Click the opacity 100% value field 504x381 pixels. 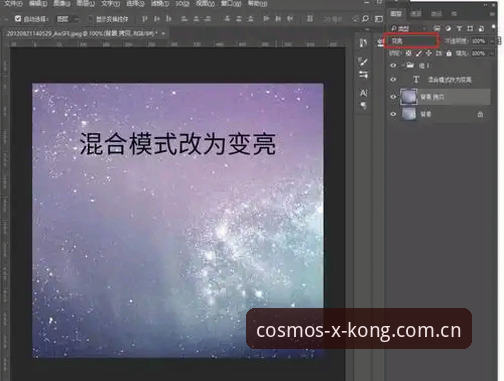tap(479, 41)
